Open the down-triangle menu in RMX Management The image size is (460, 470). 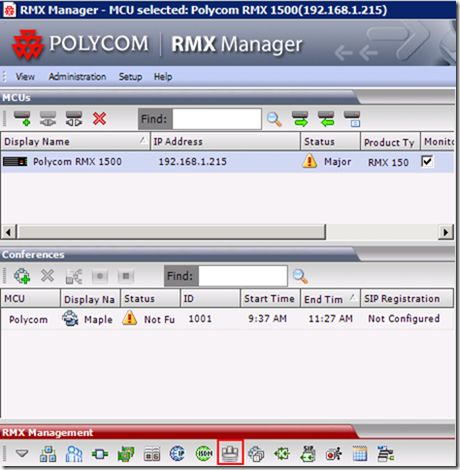(x=22, y=453)
